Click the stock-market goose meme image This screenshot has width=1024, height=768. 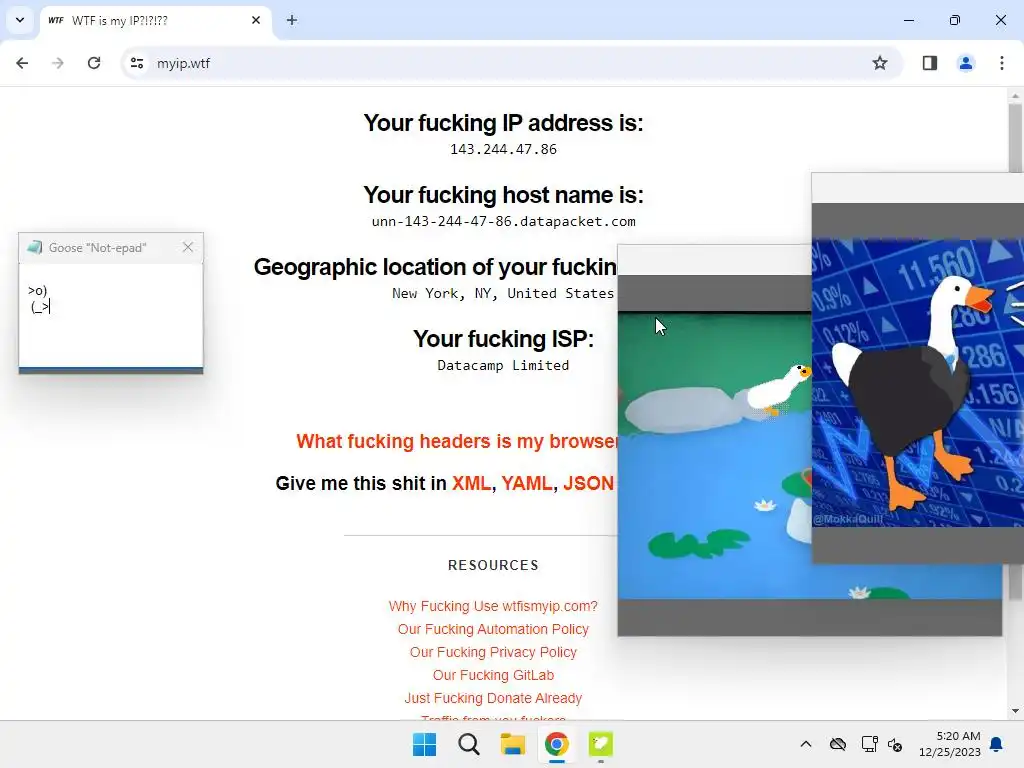pos(918,383)
